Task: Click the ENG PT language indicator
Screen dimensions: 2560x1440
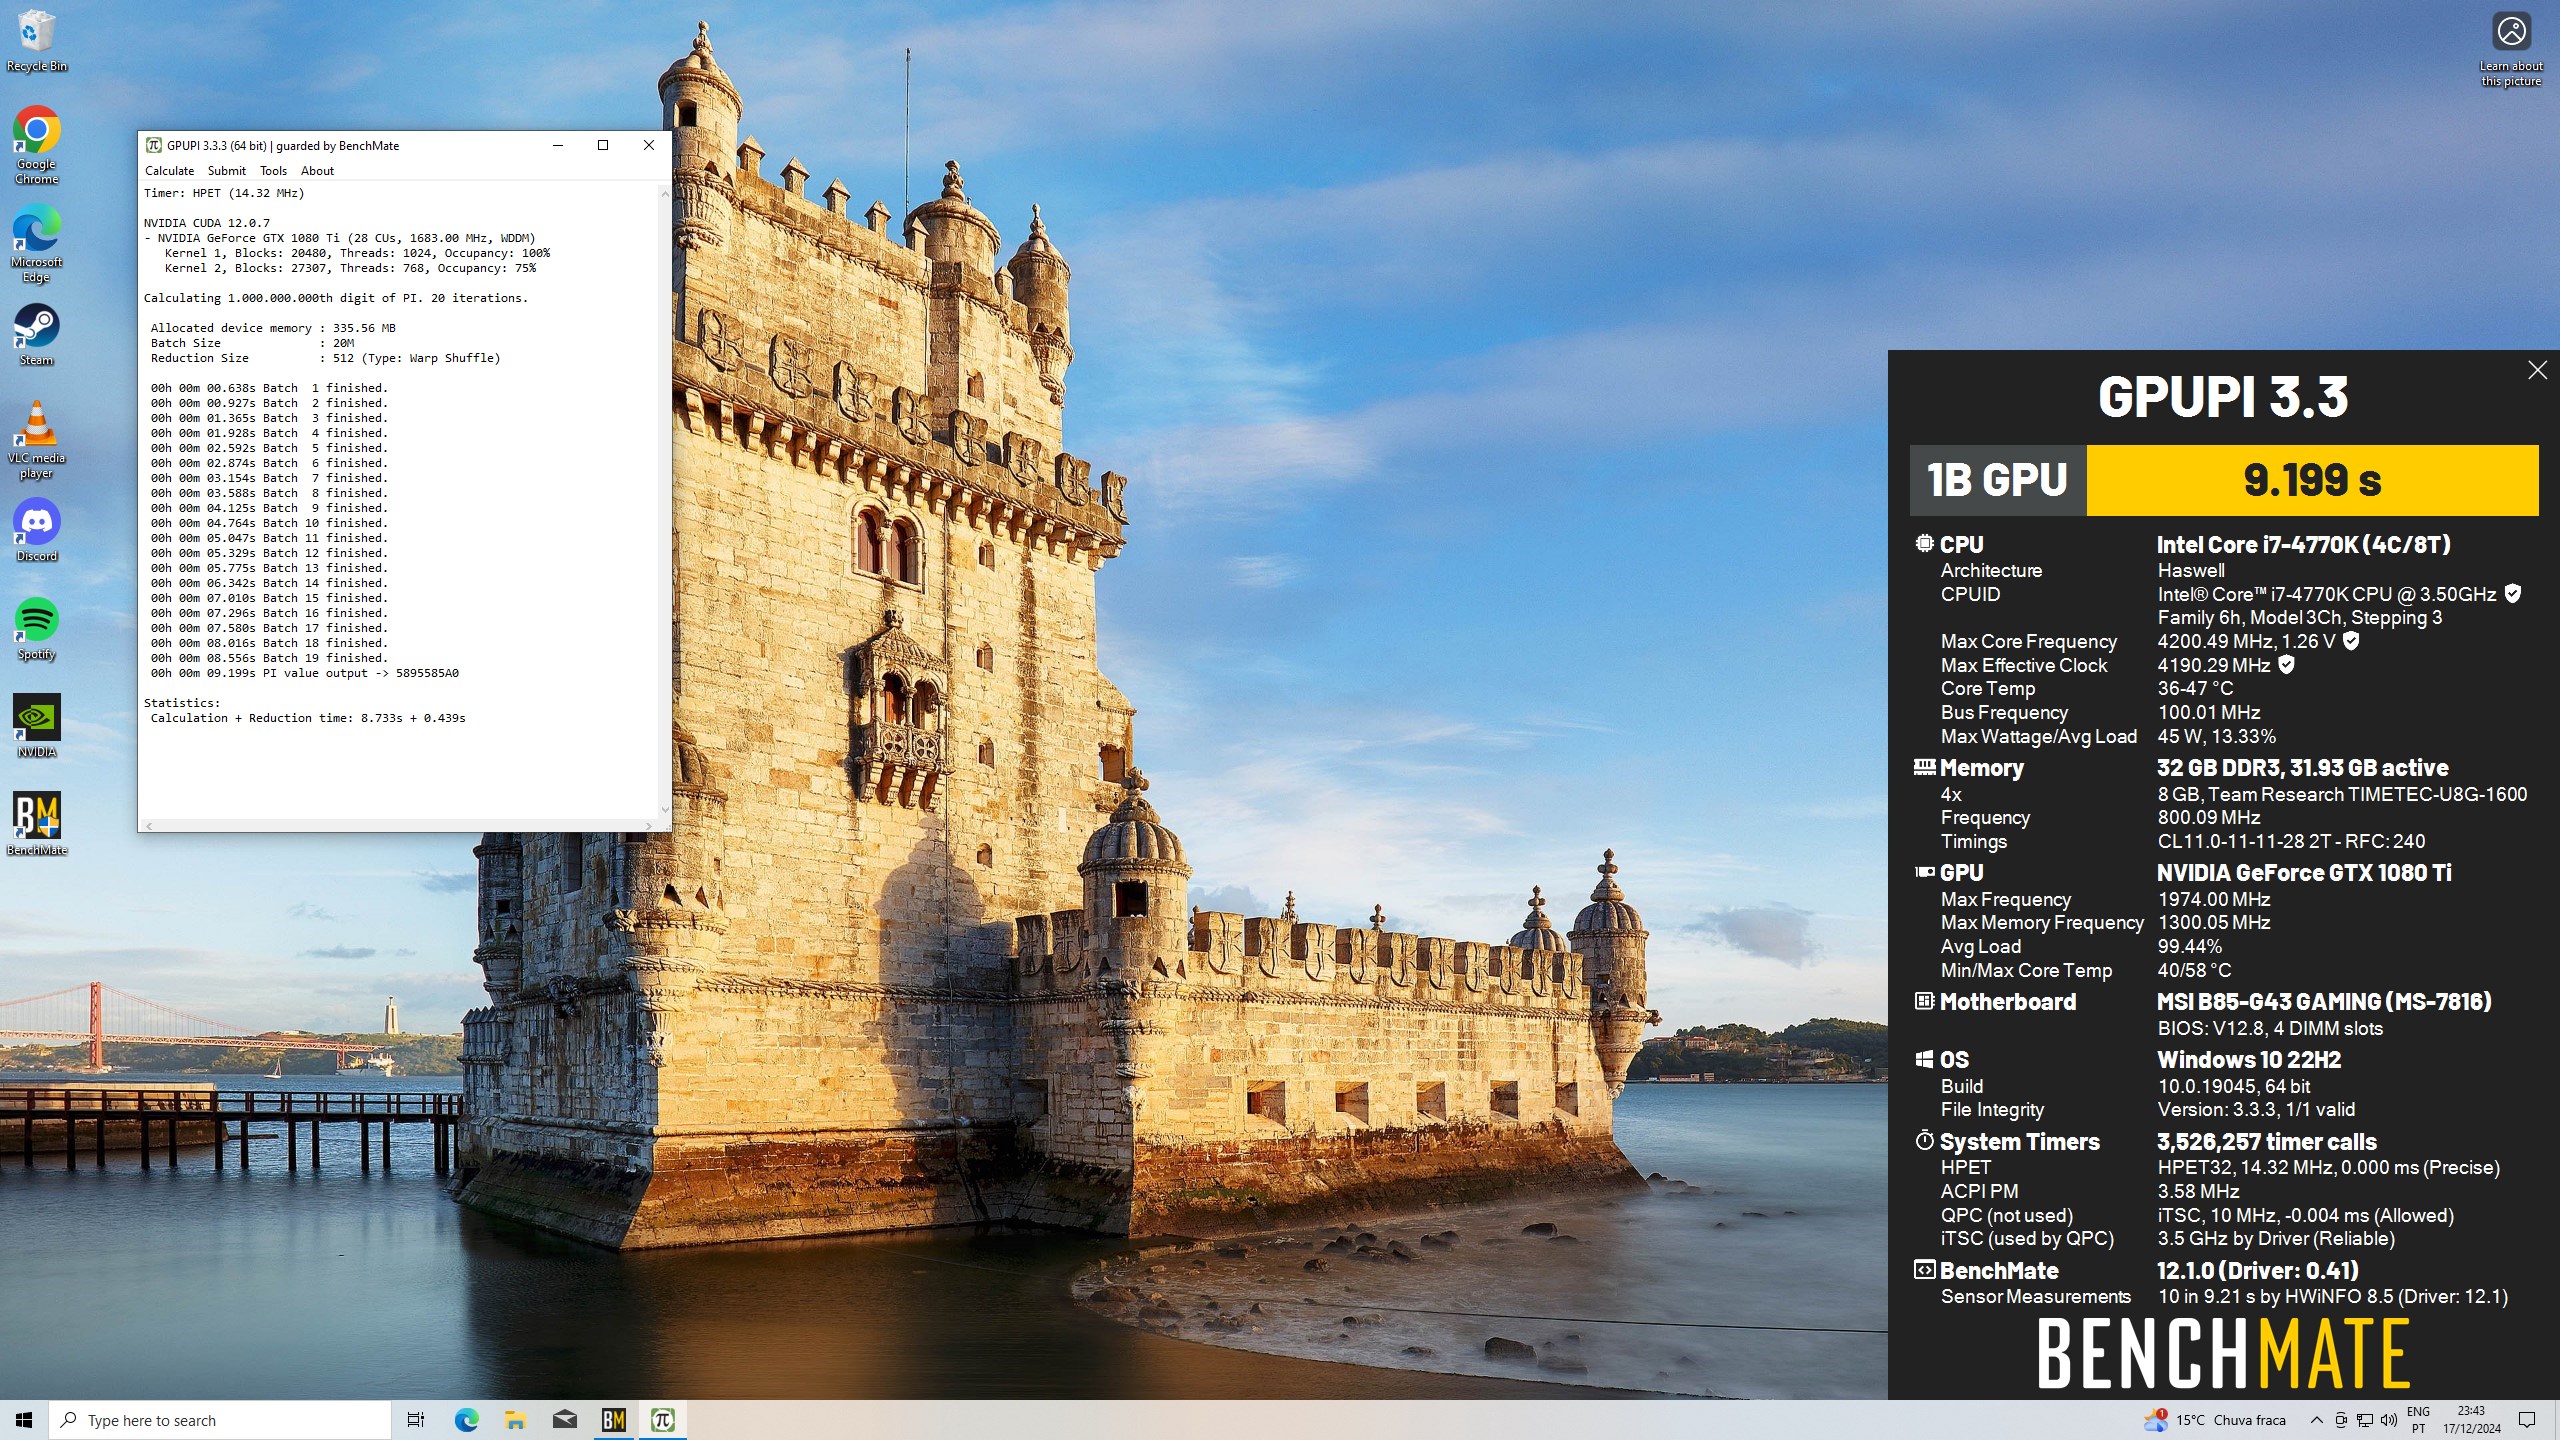Action: click(x=2419, y=1420)
